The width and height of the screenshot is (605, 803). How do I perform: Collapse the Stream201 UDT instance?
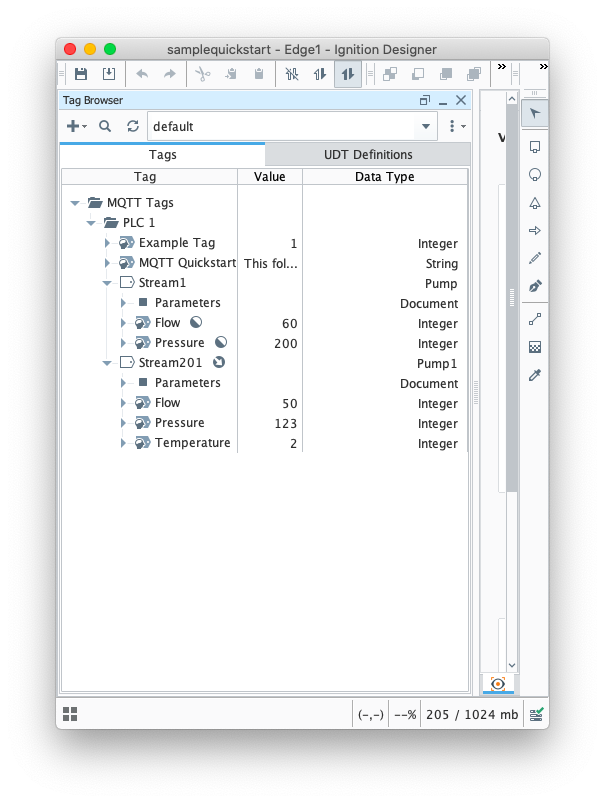point(107,363)
